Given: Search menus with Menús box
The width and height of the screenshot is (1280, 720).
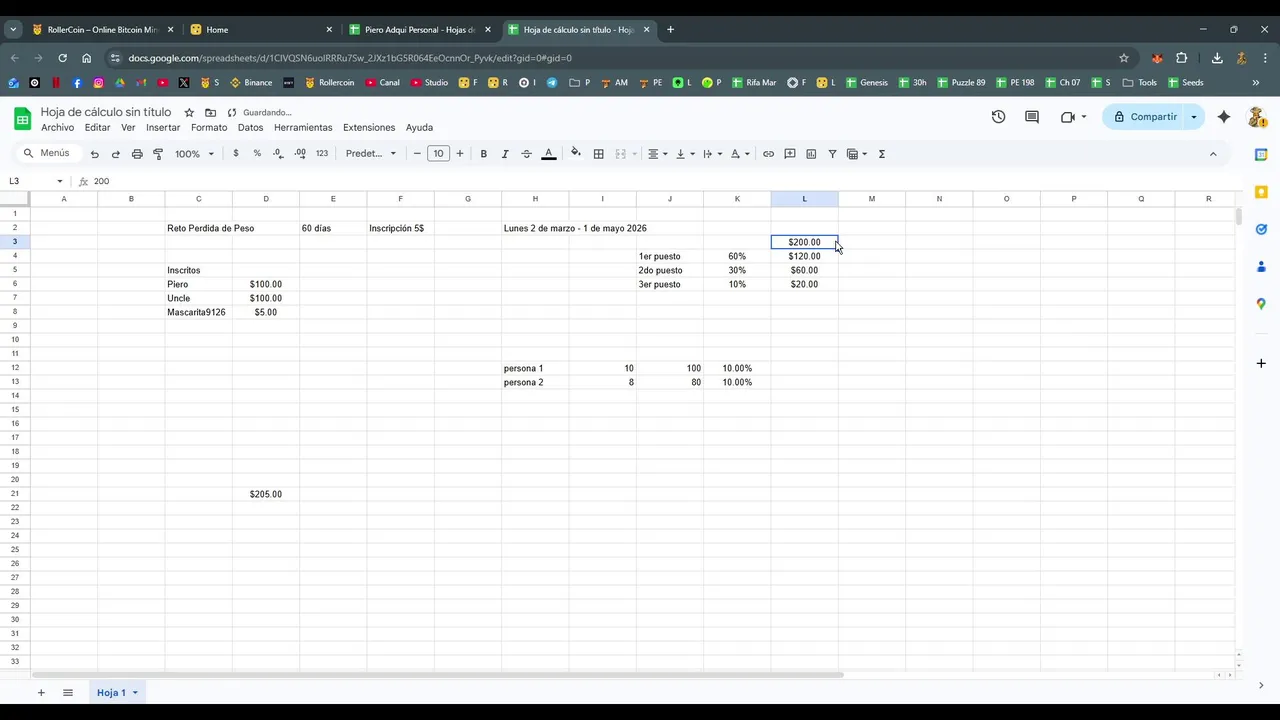Looking at the screenshot, I should [x=47, y=154].
